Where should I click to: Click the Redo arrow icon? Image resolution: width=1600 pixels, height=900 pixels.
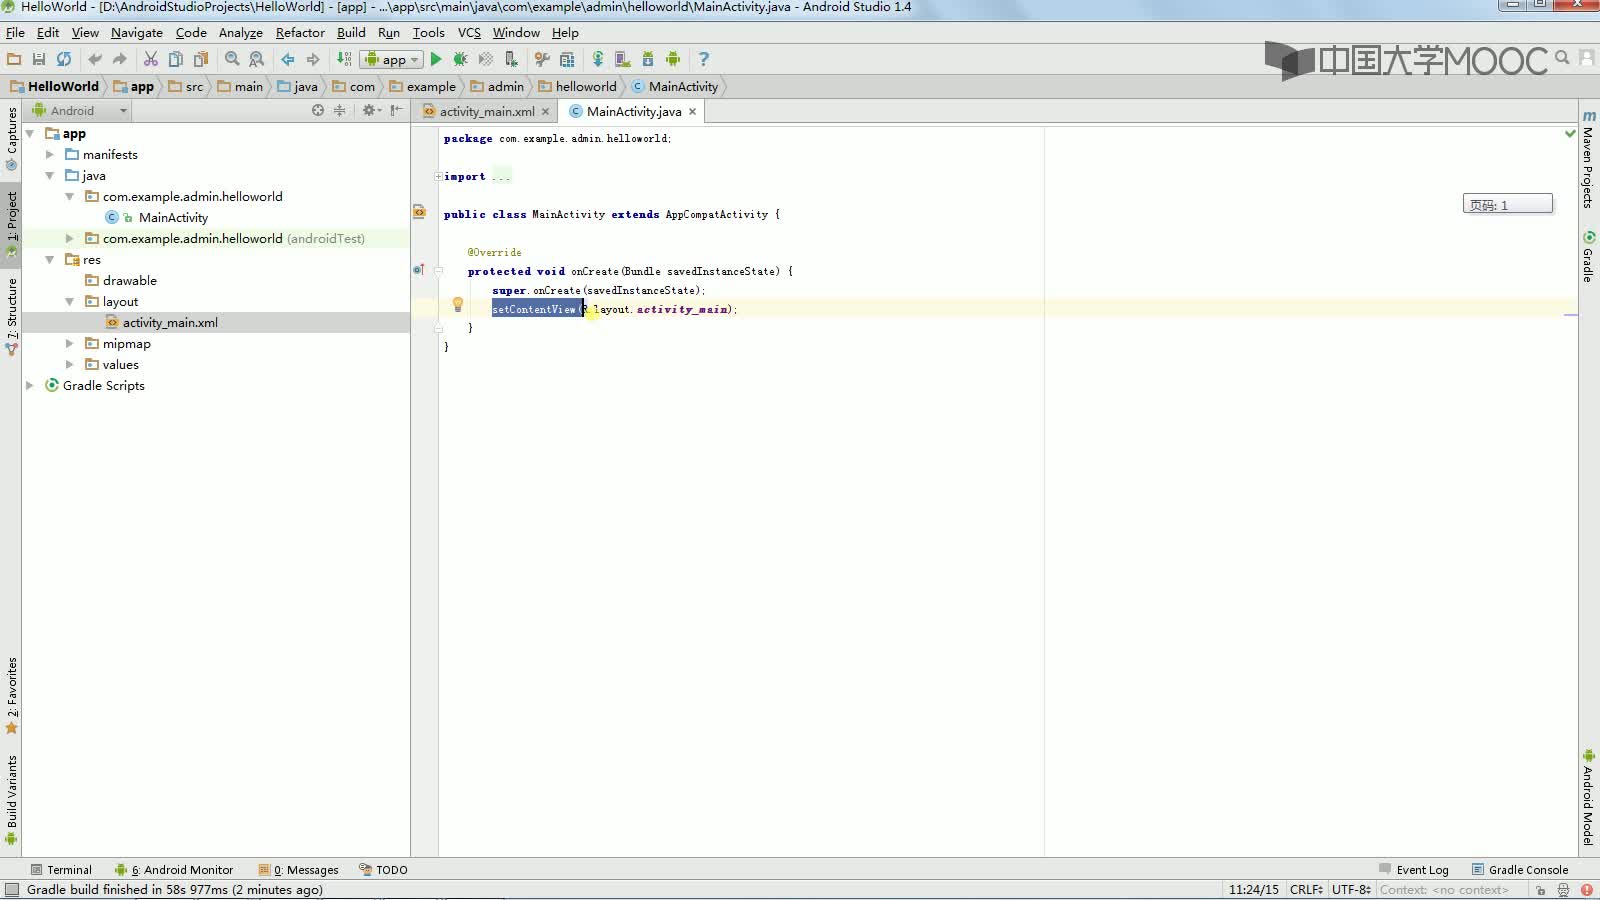pyautogui.click(x=120, y=59)
